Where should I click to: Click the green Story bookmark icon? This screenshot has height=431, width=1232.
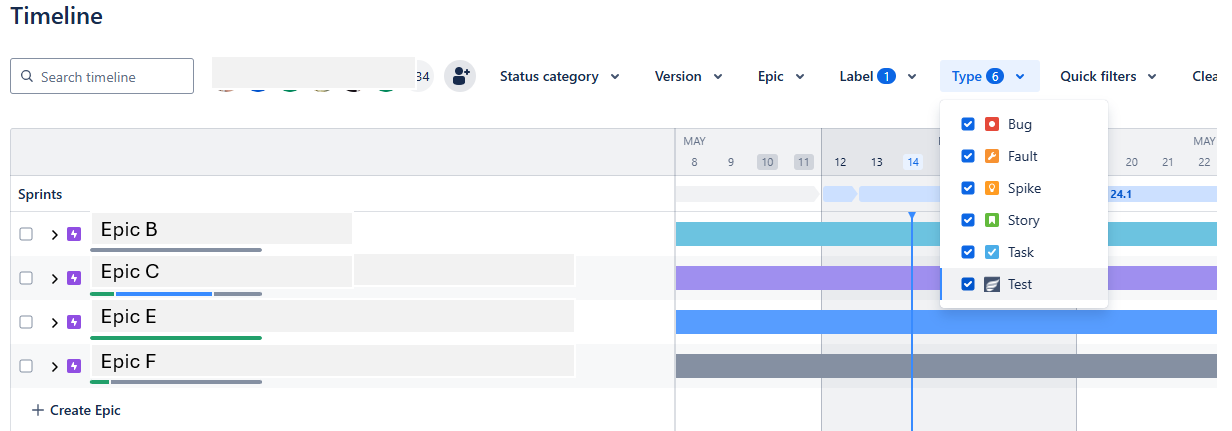click(992, 220)
